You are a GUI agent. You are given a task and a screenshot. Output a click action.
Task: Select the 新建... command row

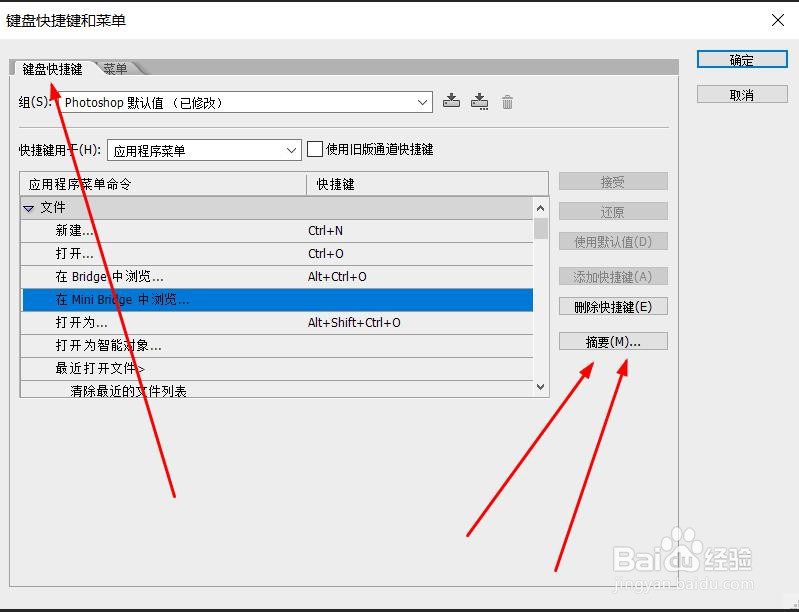coord(277,231)
